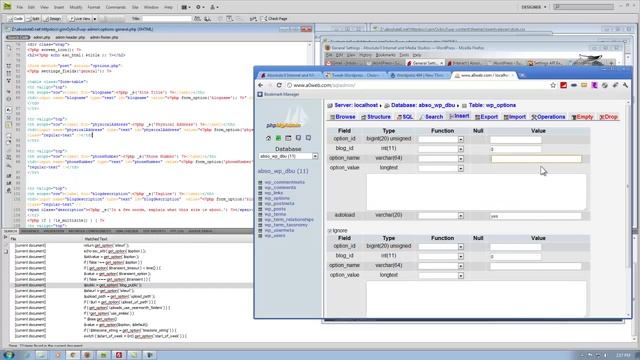Screen dimensions: 640x360
Task: Open the Export tab
Action: [x=486, y=117]
